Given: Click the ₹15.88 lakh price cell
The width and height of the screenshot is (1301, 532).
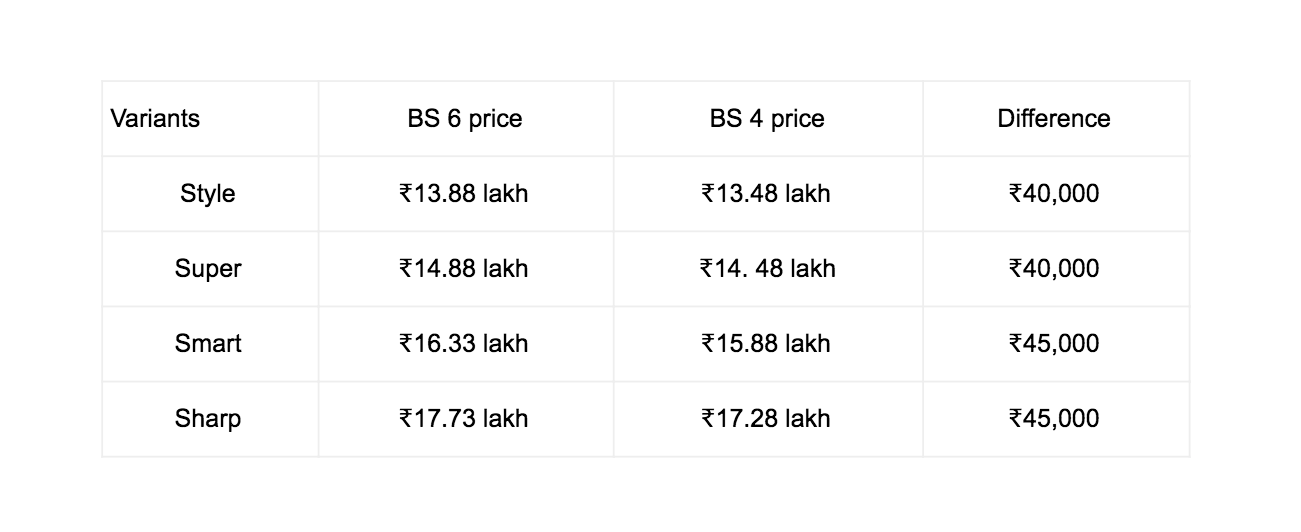Looking at the screenshot, I should [x=766, y=344].
